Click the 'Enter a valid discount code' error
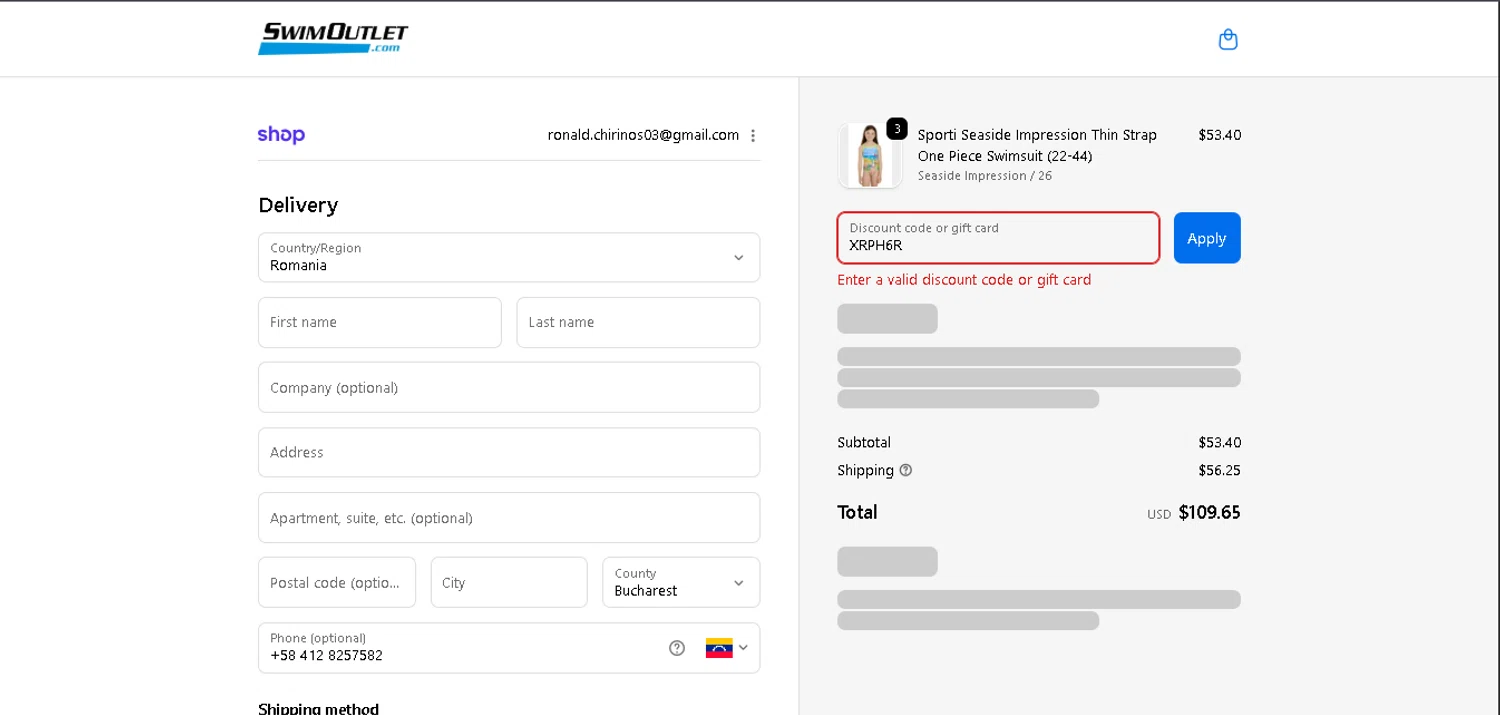Viewport: 1500px width, 715px height. coord(964,280)
